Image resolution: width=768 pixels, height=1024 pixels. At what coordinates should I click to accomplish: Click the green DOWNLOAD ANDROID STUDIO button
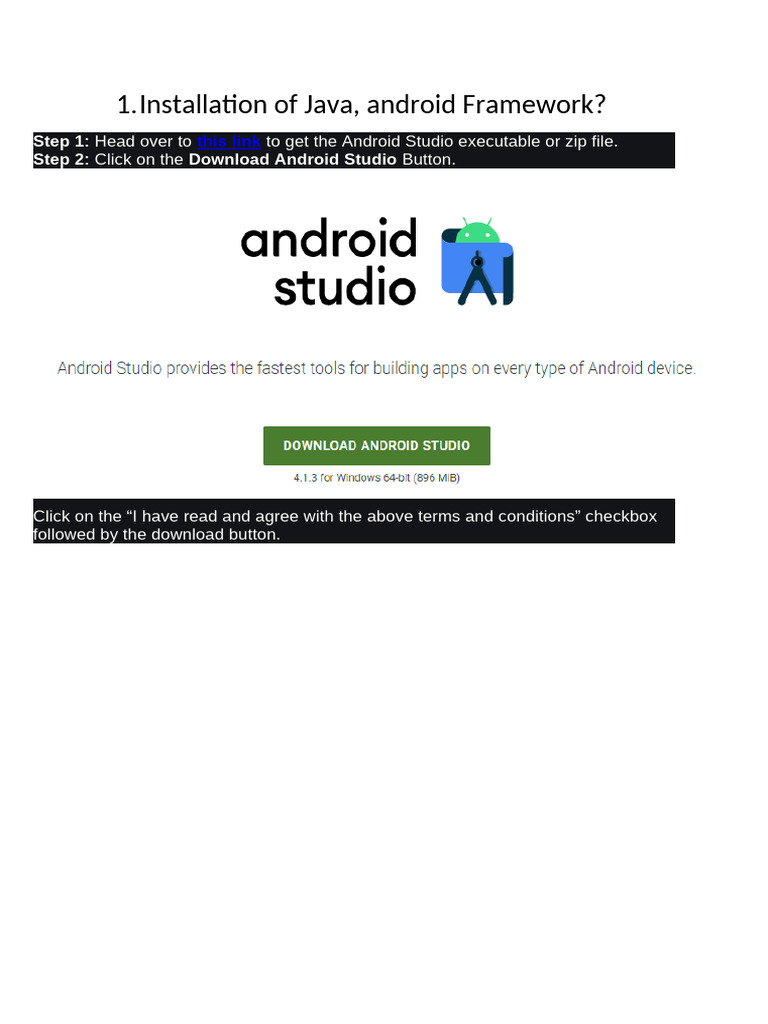(377, 446)
